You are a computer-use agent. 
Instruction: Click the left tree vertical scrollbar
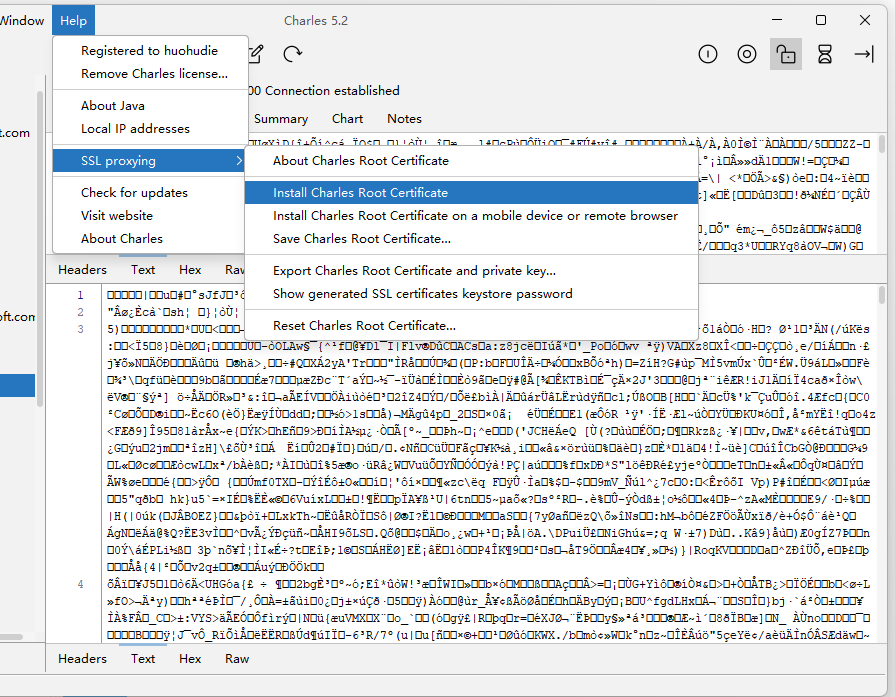(x=40, y=248)
